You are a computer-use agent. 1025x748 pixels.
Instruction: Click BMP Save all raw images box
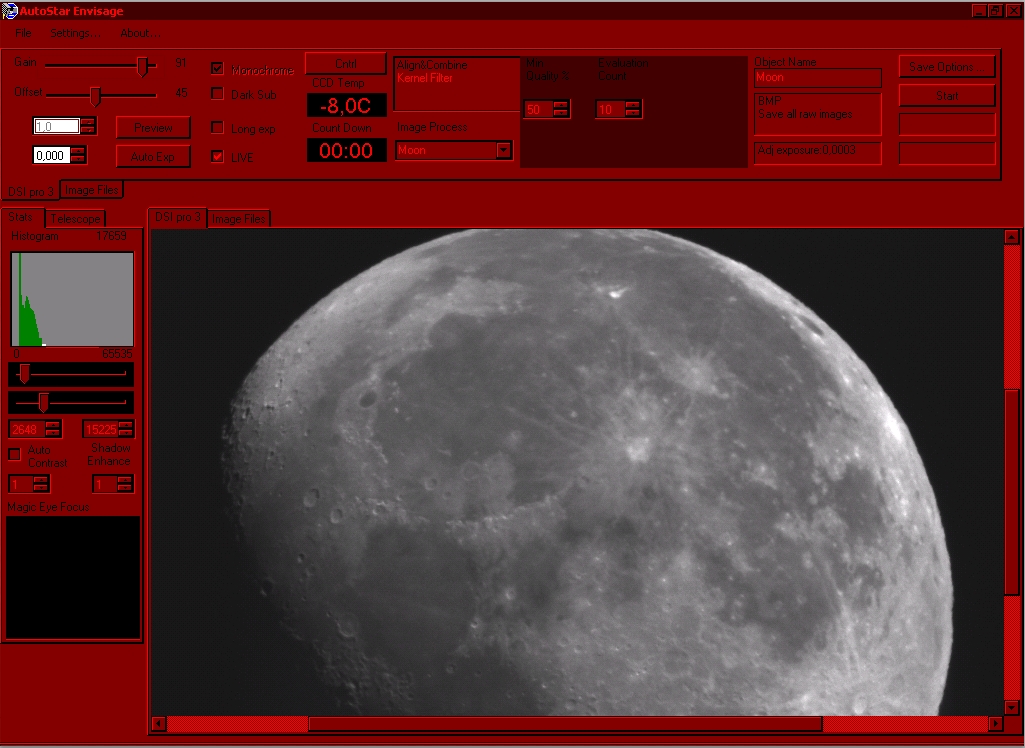[817, 114]
